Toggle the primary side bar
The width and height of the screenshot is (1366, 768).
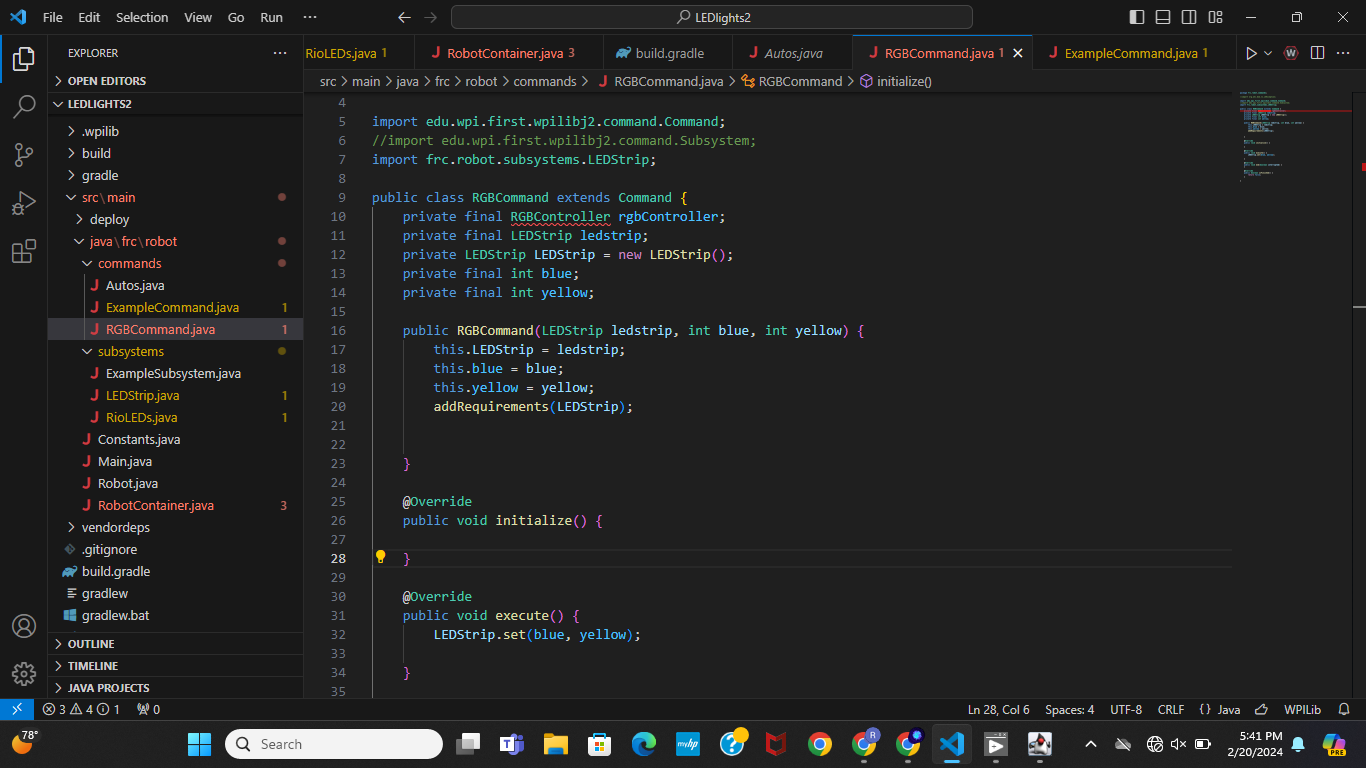(x=1137, y=17)
